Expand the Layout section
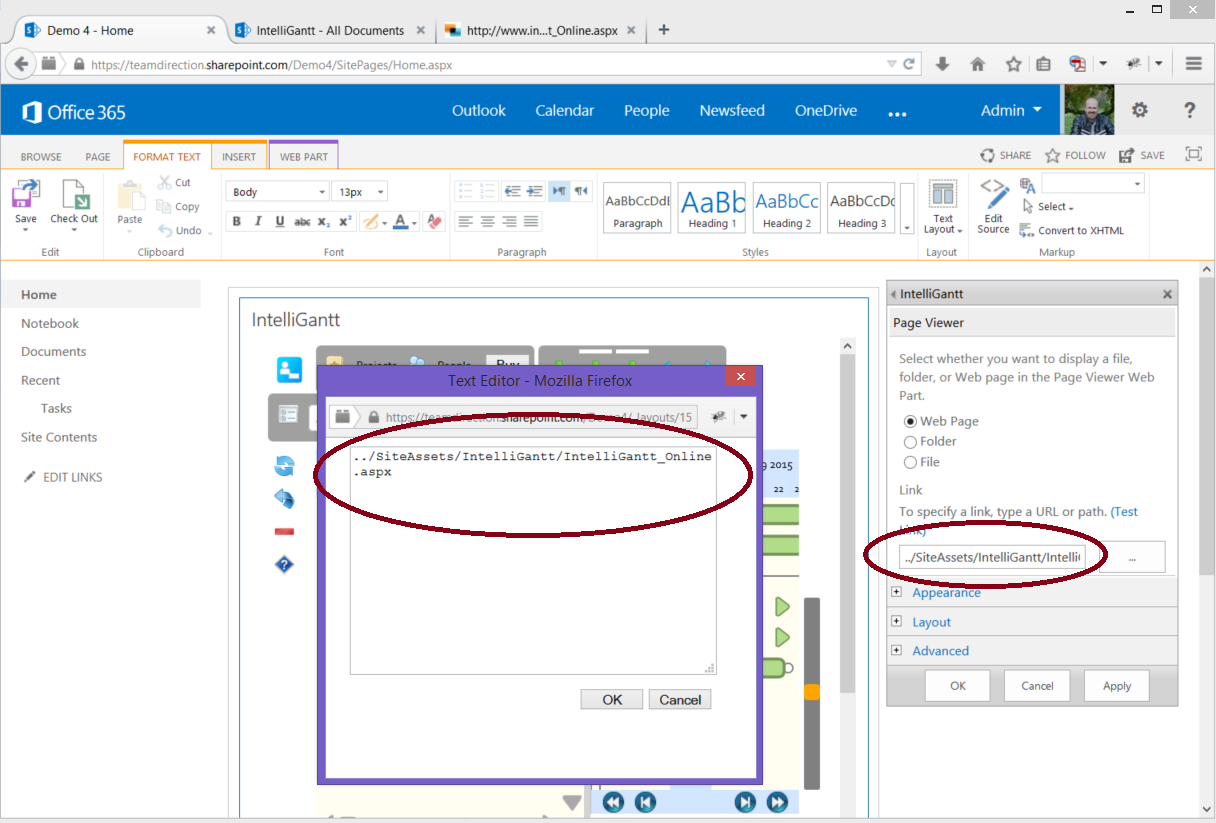 pos(896,621)
